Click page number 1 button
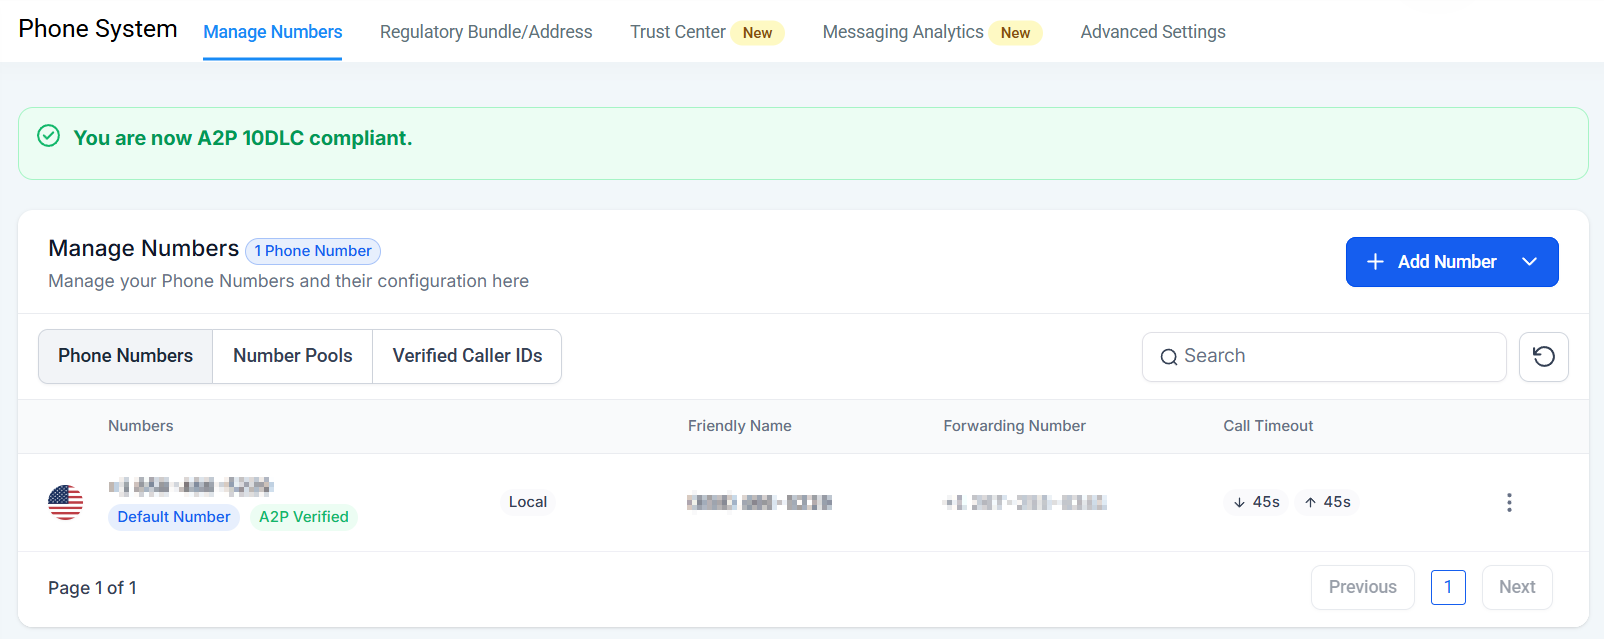Image resolution: width=1604 pixels, height=639 pixels. [1447, 587]
